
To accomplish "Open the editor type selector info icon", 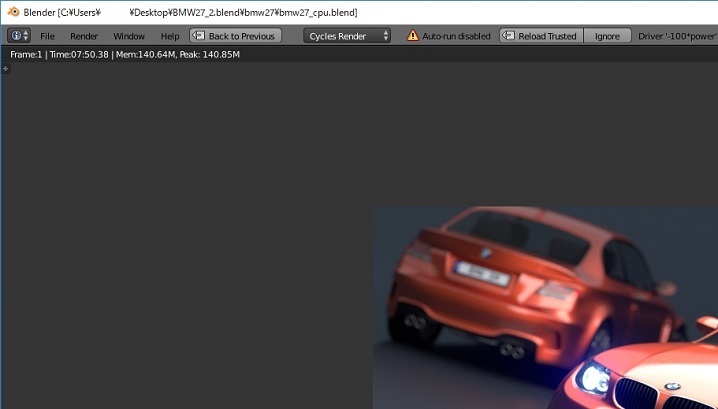I will coord(19,36).
